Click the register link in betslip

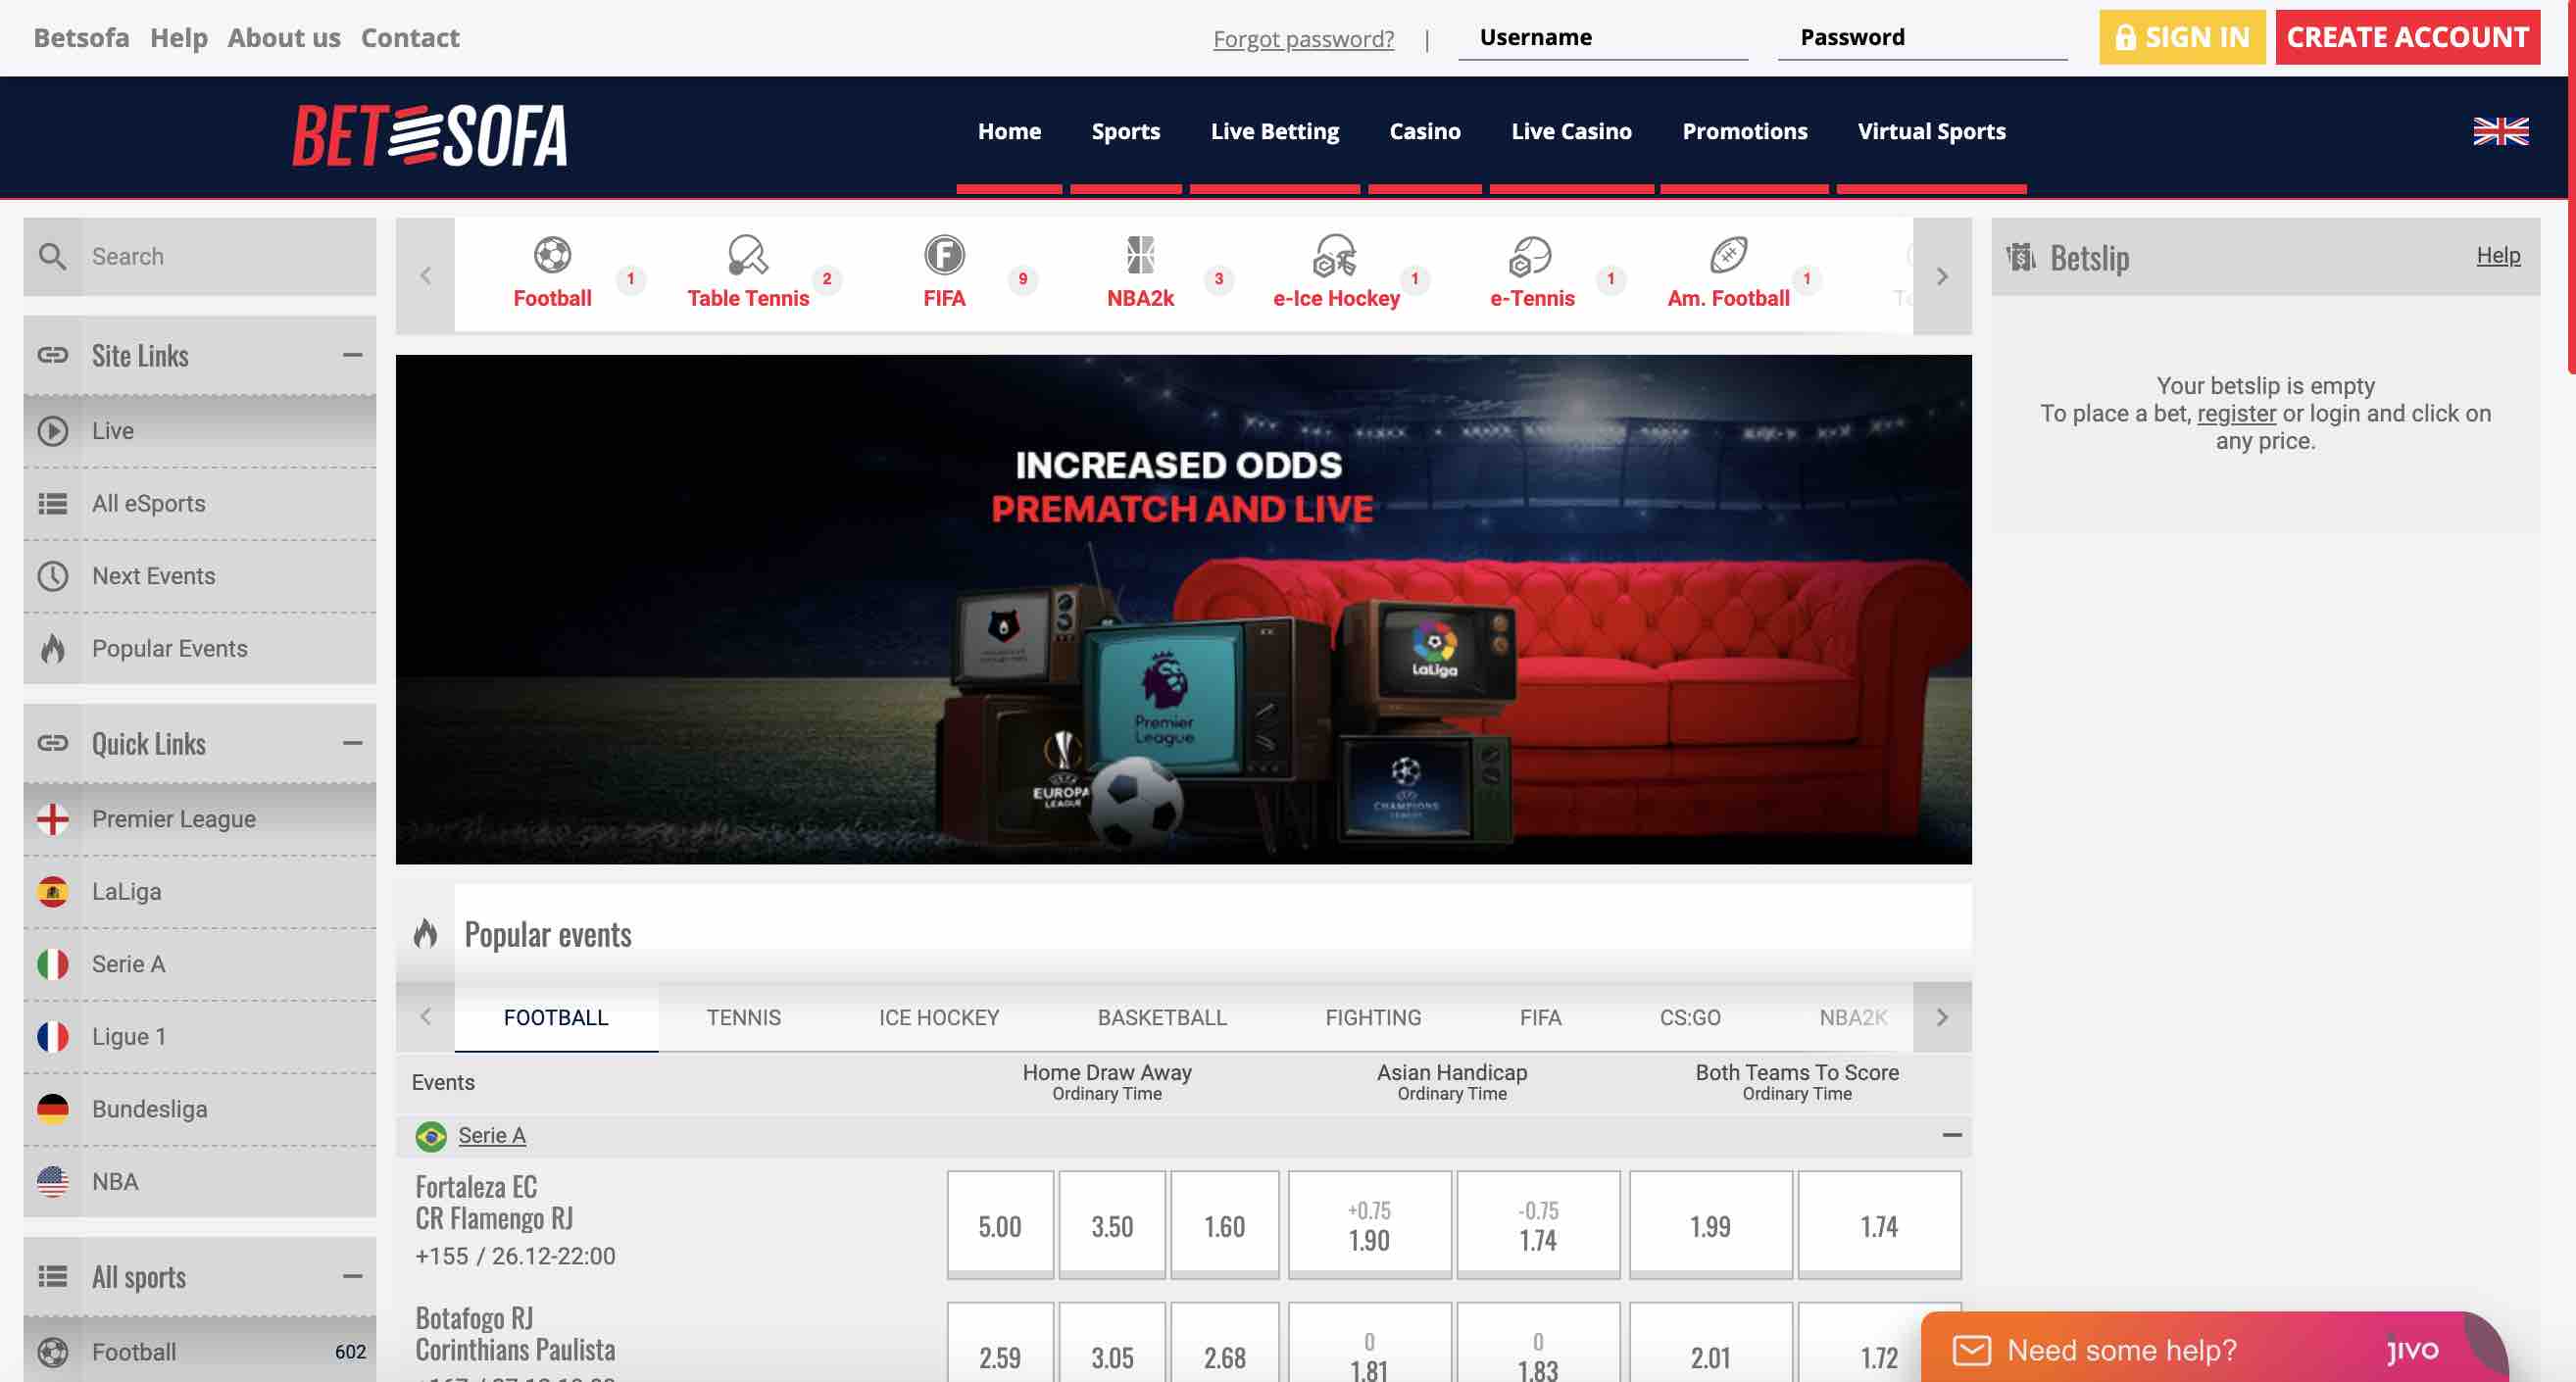2236,413
